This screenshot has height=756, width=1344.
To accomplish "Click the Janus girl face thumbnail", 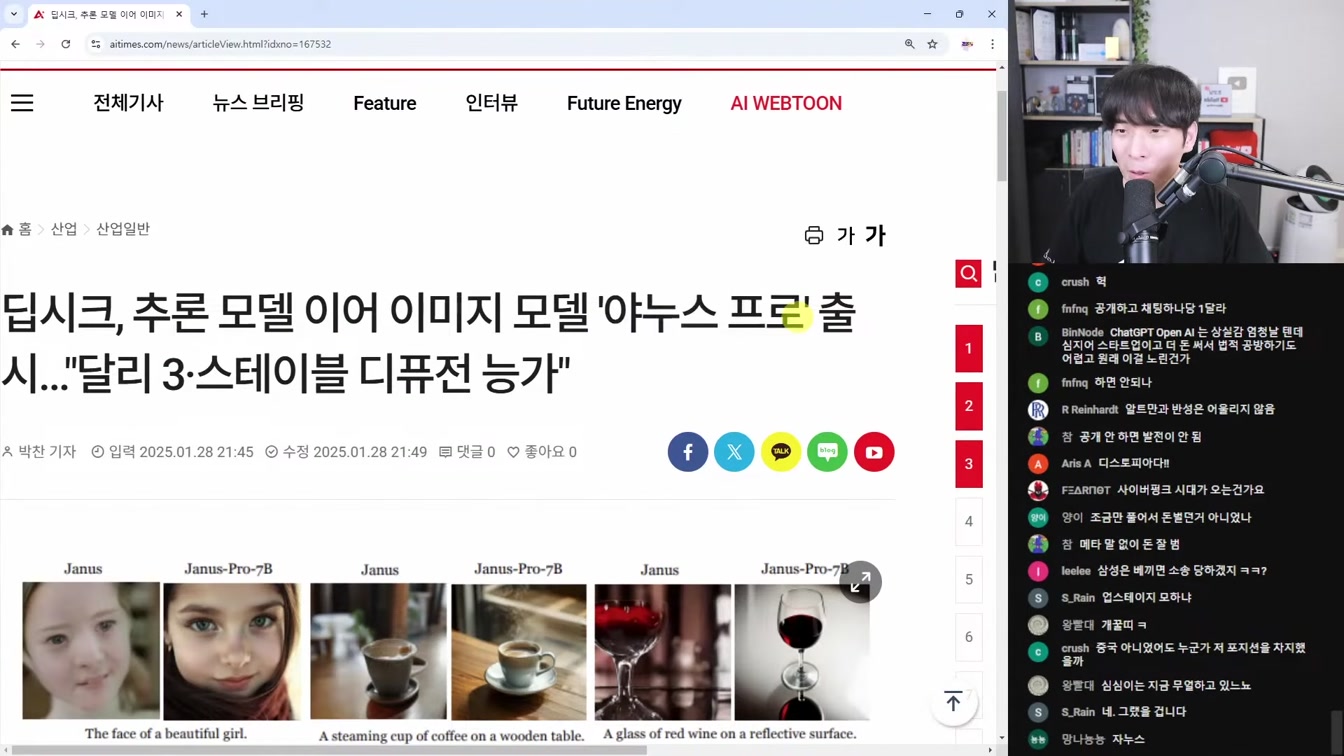I will [91, 651].
